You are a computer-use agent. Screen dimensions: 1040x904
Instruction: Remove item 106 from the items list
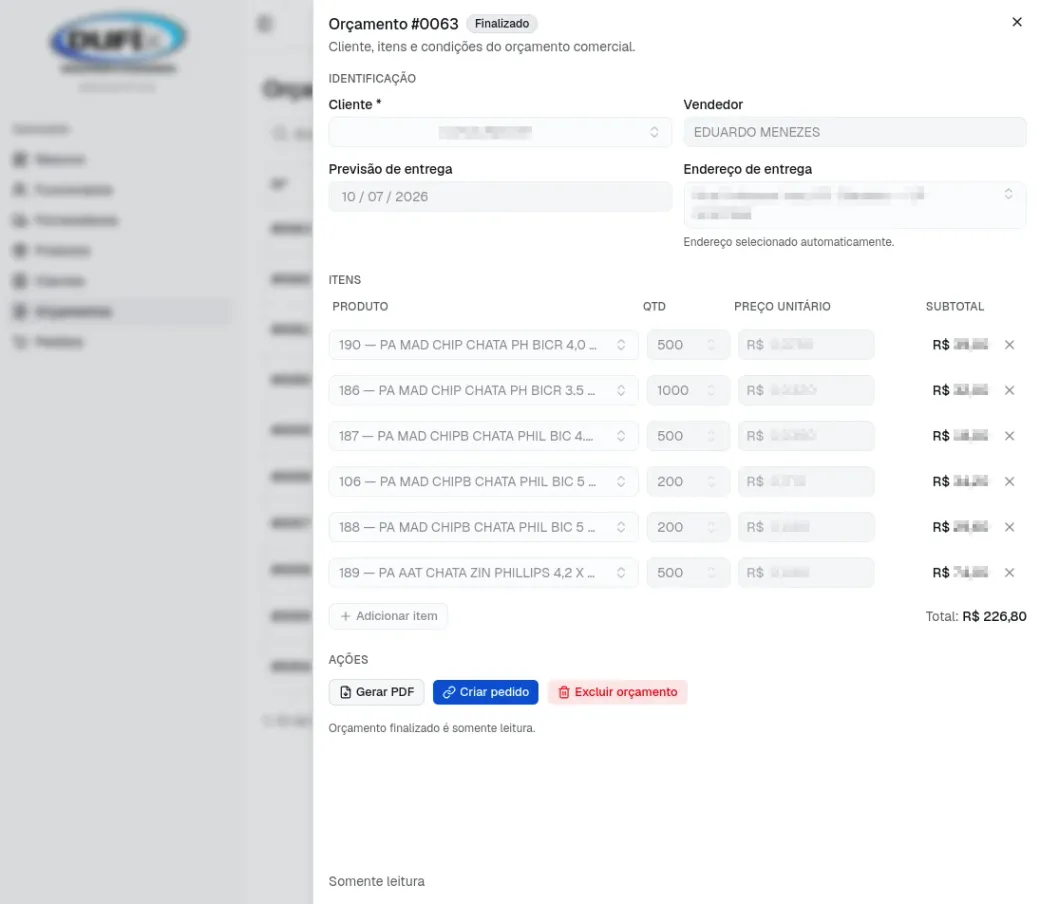pyautogui.click(x=1009, y=482)
